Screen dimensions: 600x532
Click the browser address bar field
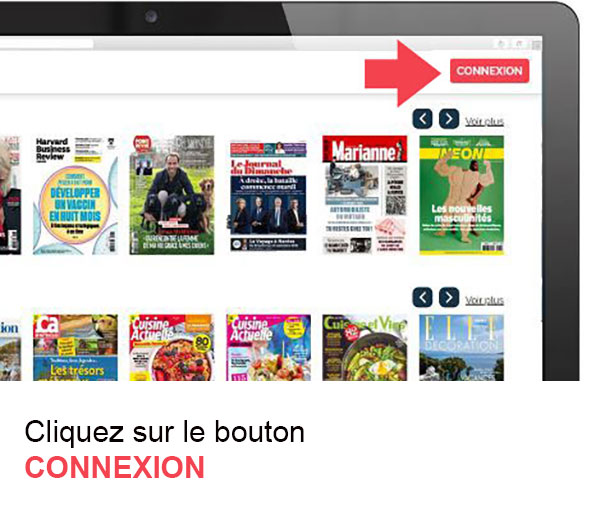47,44
